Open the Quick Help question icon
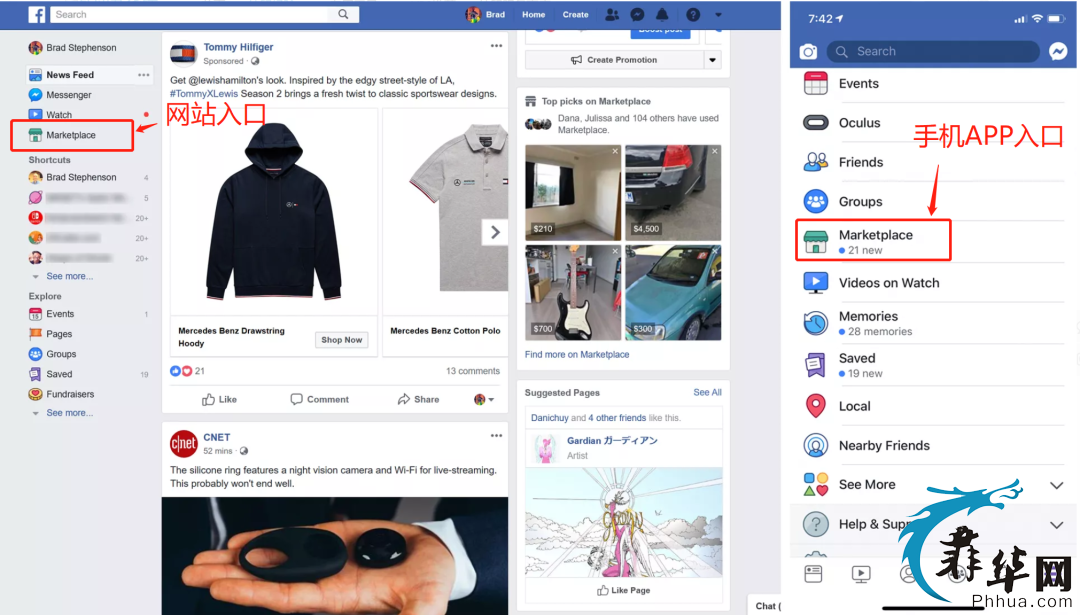 tap(693, 14)
